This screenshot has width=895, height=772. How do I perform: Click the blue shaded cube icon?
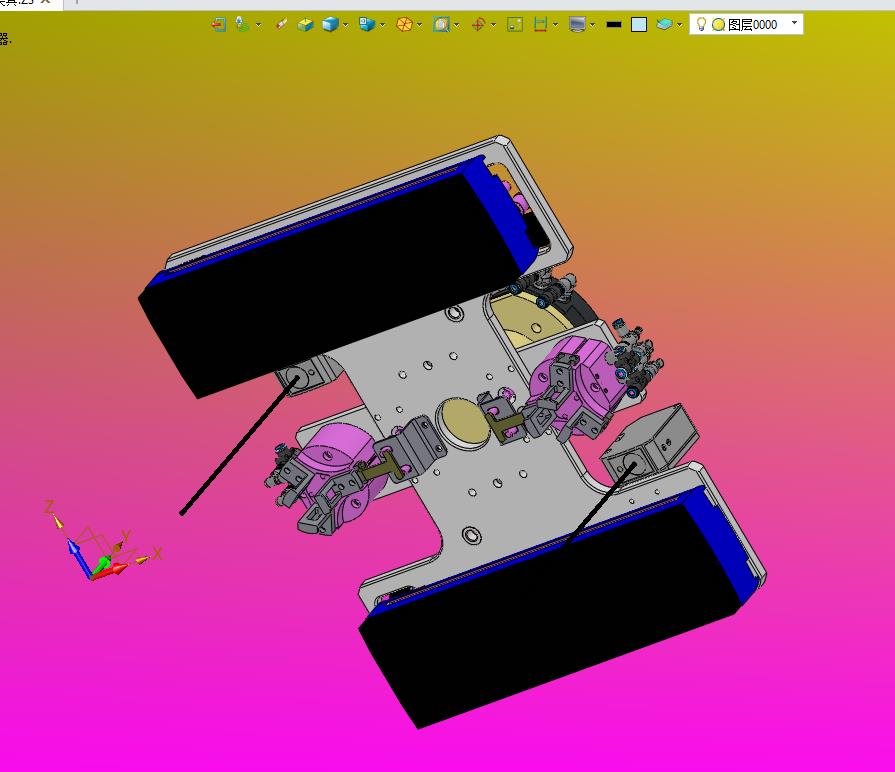[x=330, y=25]
